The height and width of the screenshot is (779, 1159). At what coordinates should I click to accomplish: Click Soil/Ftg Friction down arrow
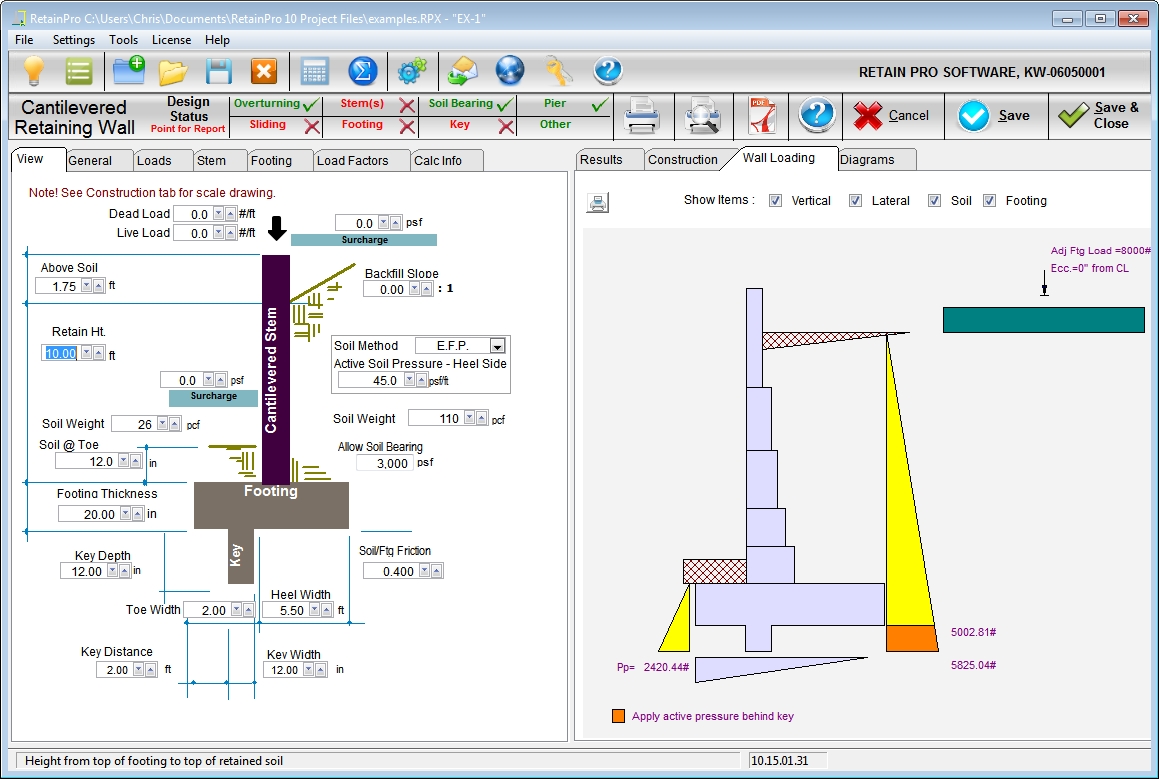[424, 571]
